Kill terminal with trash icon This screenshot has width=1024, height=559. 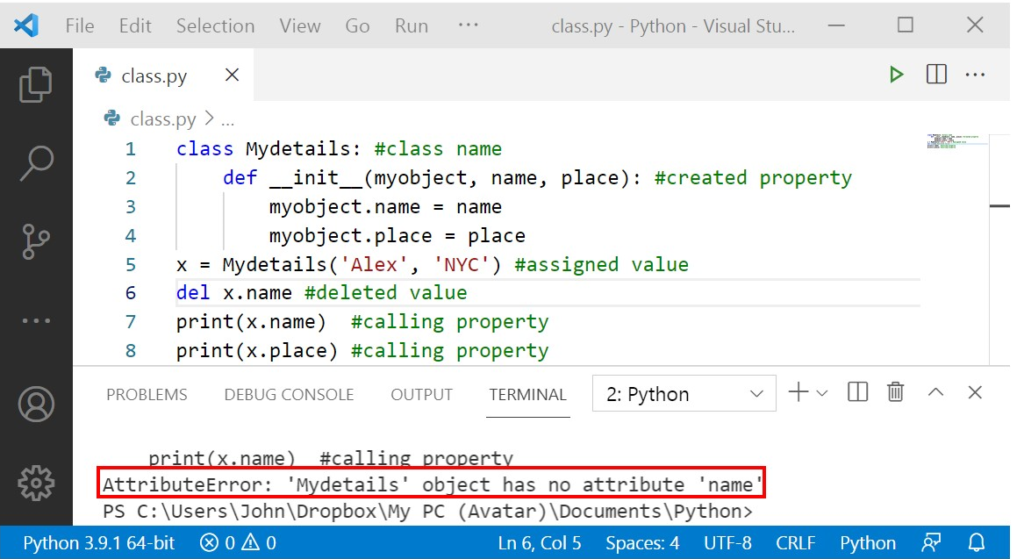pyautogui.click(x=895, y=392)
